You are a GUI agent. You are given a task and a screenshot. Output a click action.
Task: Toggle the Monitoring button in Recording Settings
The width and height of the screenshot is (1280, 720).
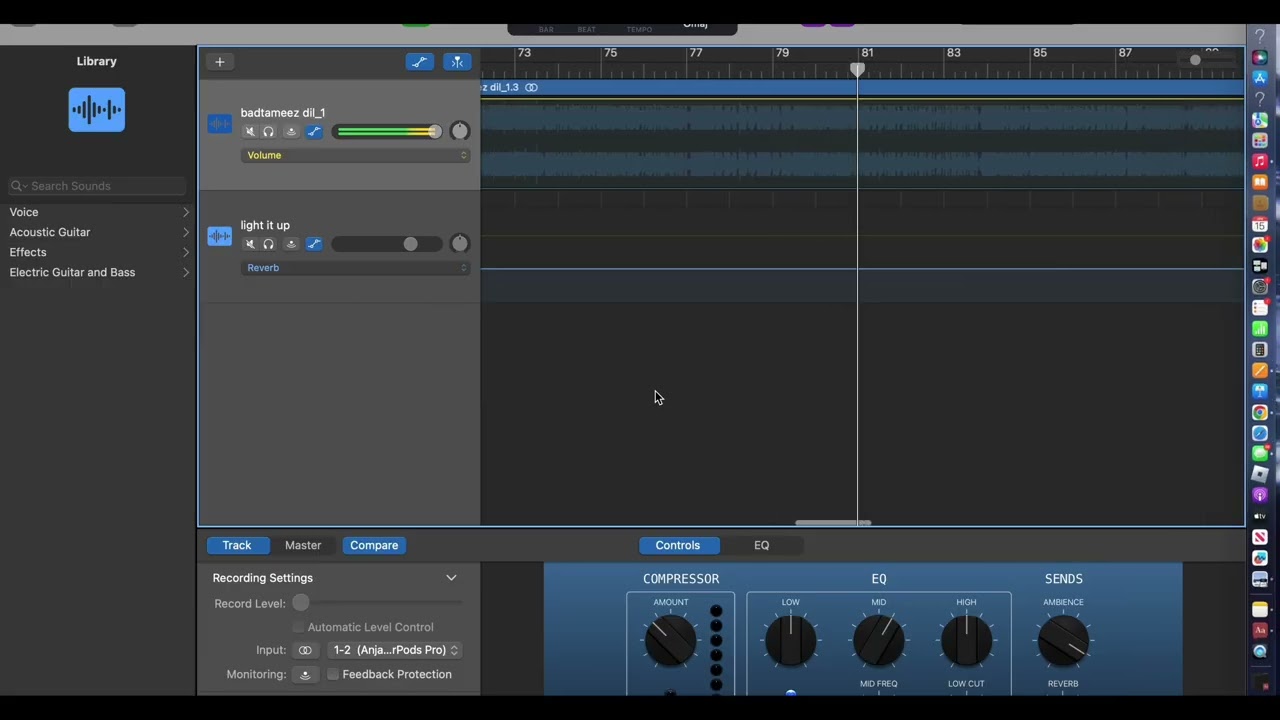tap(305, 675)
